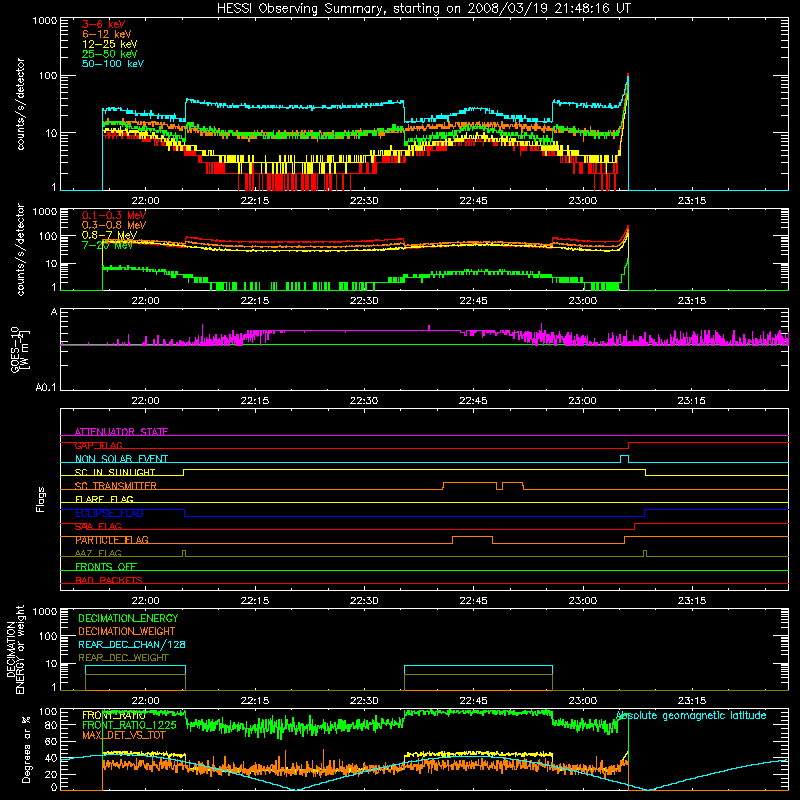Select the DECIMATION_ENERGY legend label
Viewport: 800px width, 800px height.
pos(128,618)
